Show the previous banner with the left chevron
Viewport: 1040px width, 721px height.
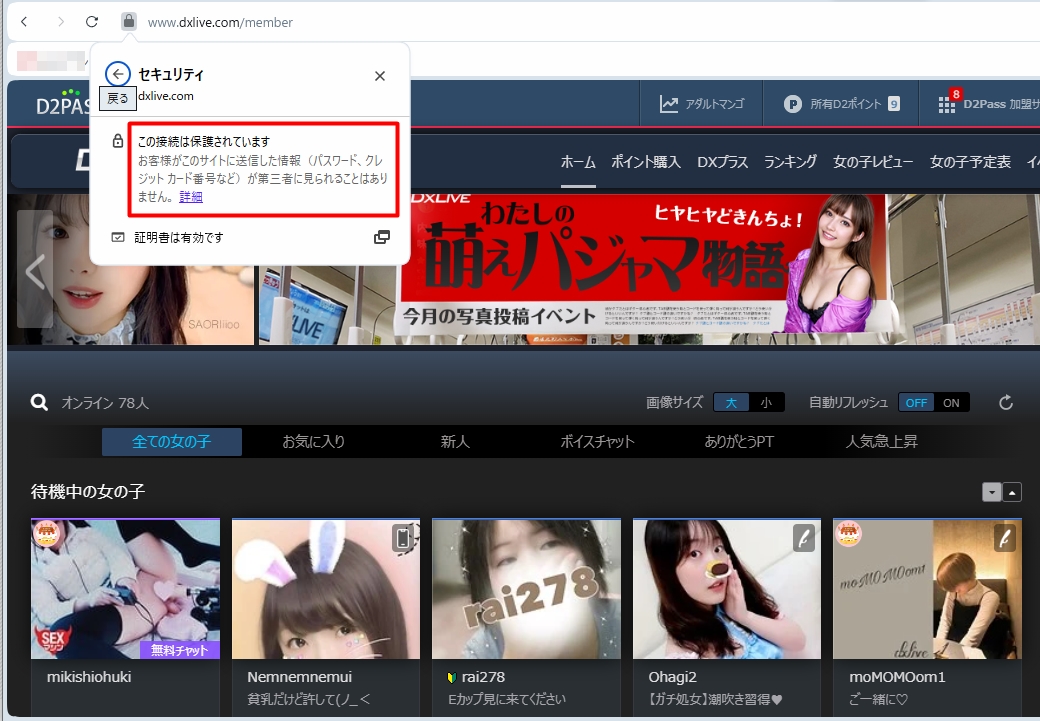tap(35, 270)
